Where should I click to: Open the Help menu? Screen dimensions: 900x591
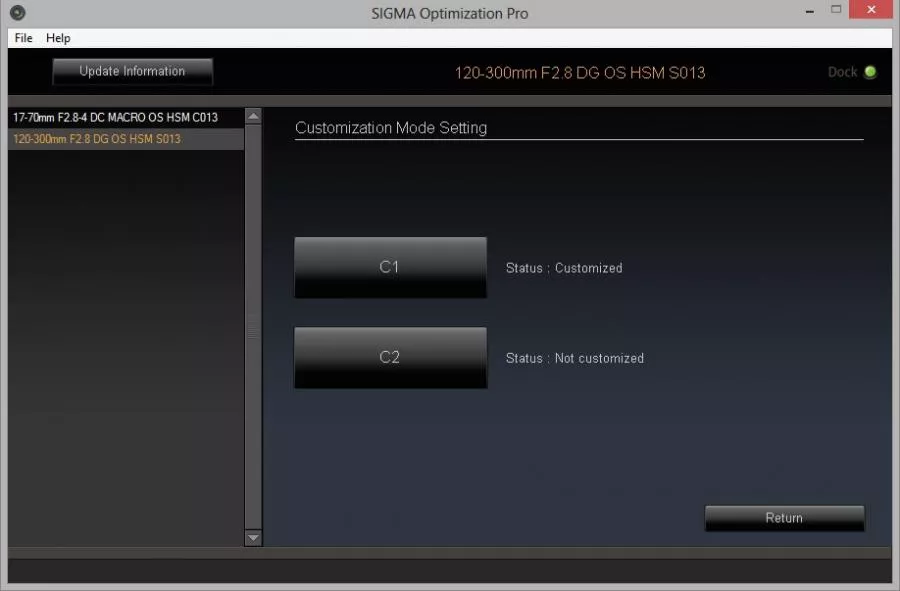pos(58,38)
